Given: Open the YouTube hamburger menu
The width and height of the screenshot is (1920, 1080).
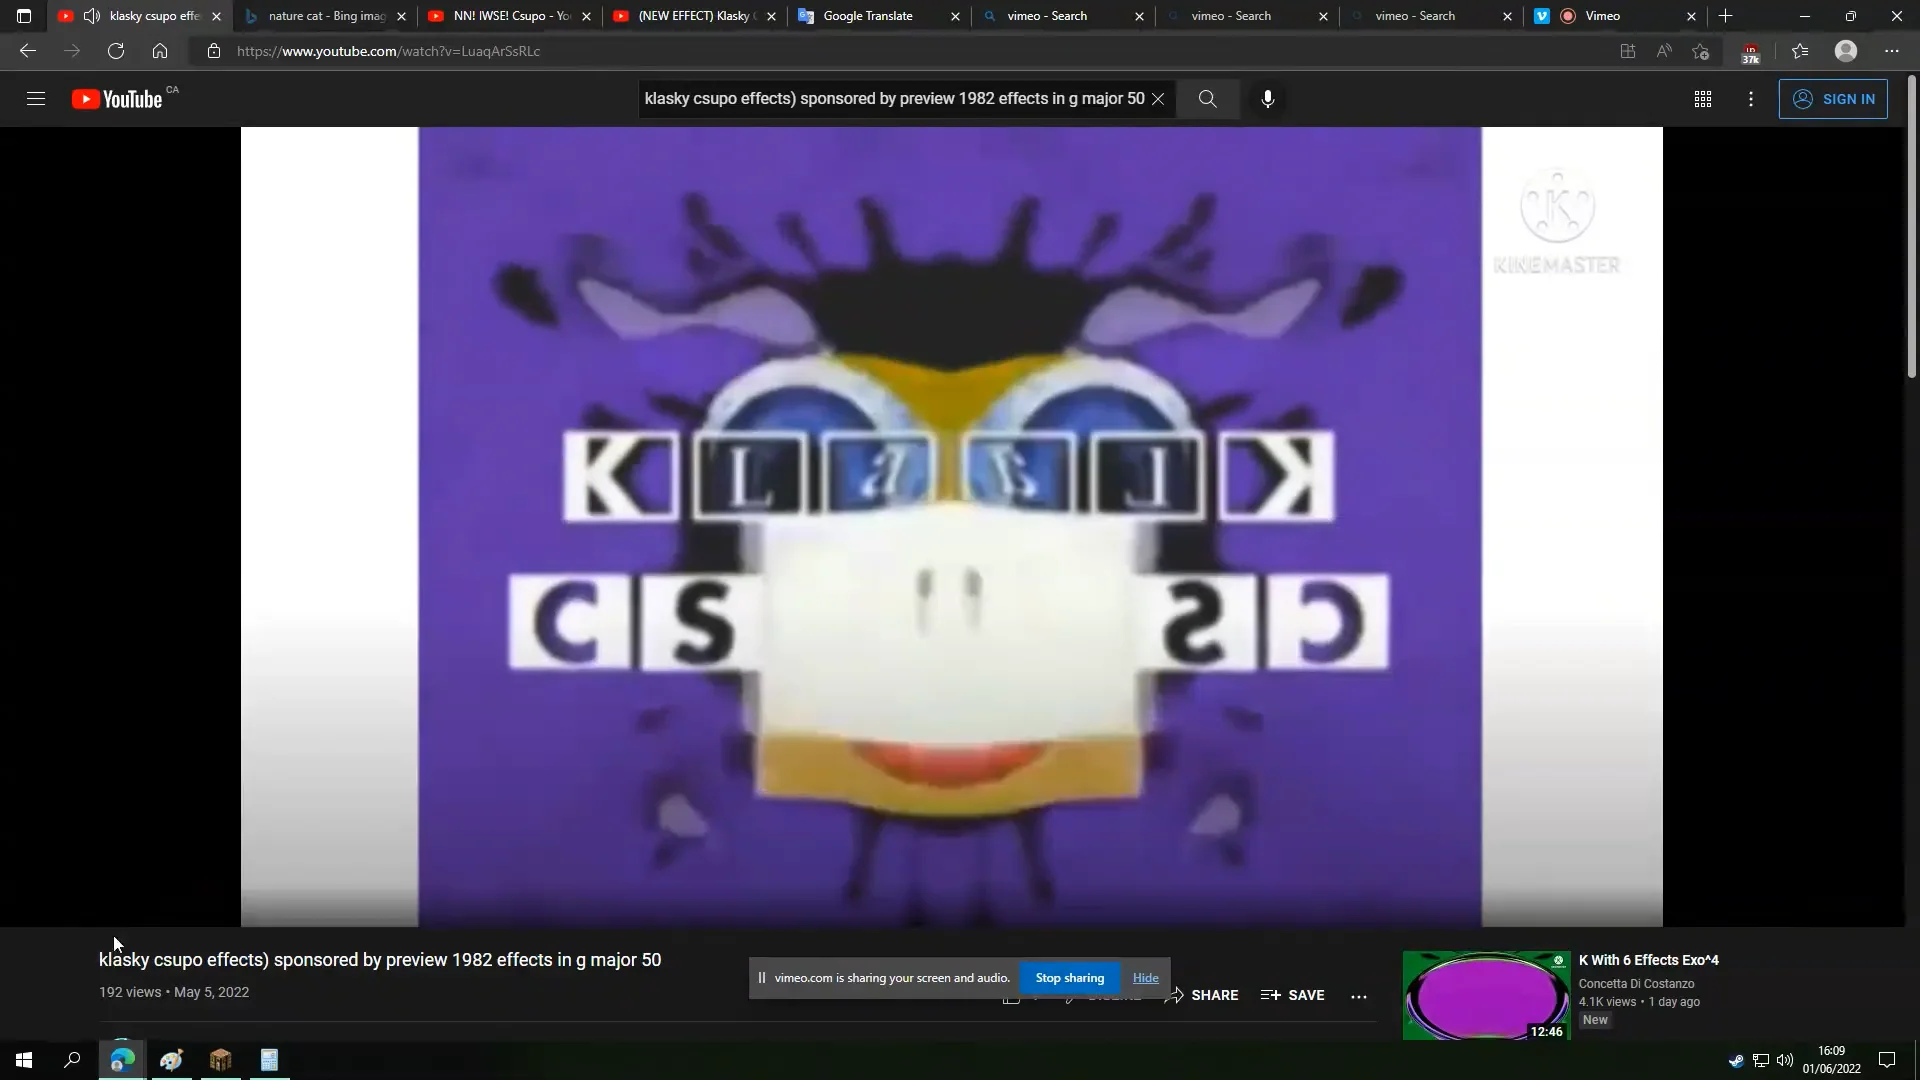Looking at the screenshot, I should [x=36, y=98].
